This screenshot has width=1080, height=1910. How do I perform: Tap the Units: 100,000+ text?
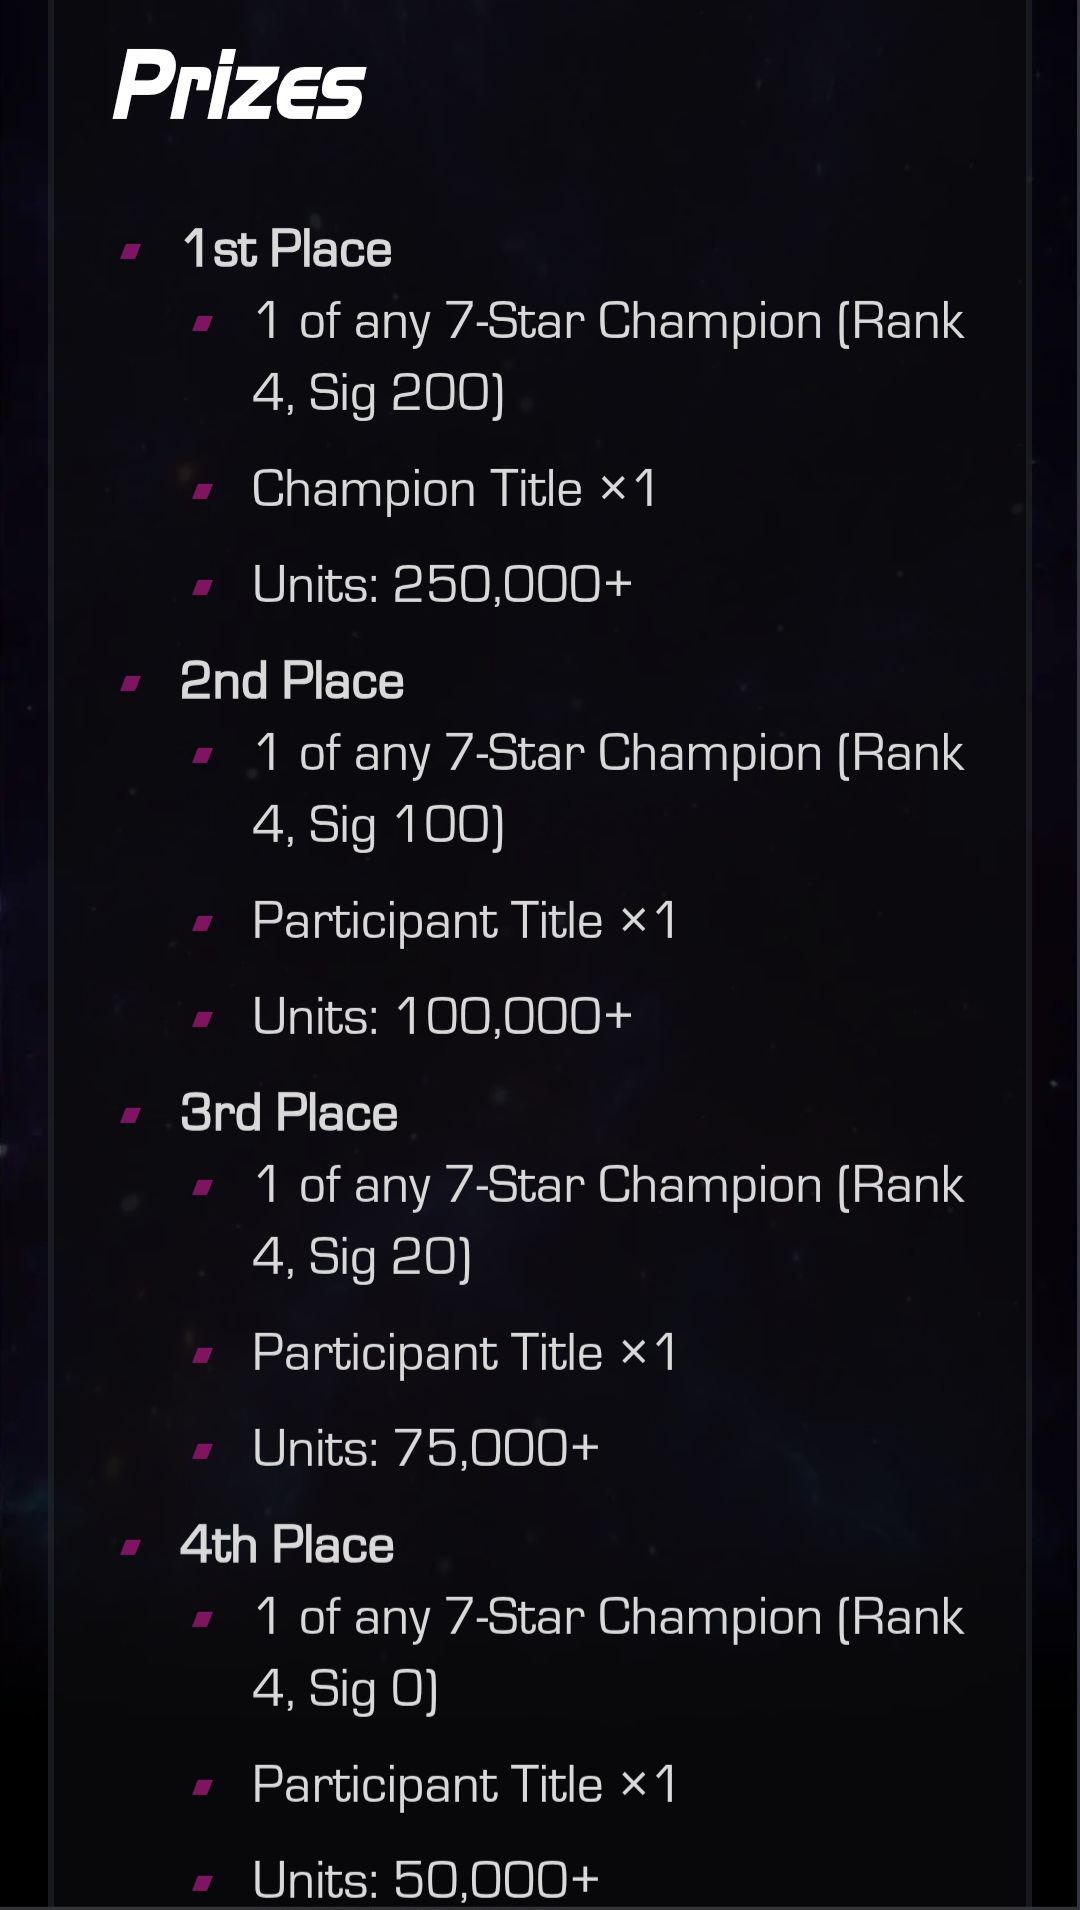pyautogui.click(x=442, y=1017)
